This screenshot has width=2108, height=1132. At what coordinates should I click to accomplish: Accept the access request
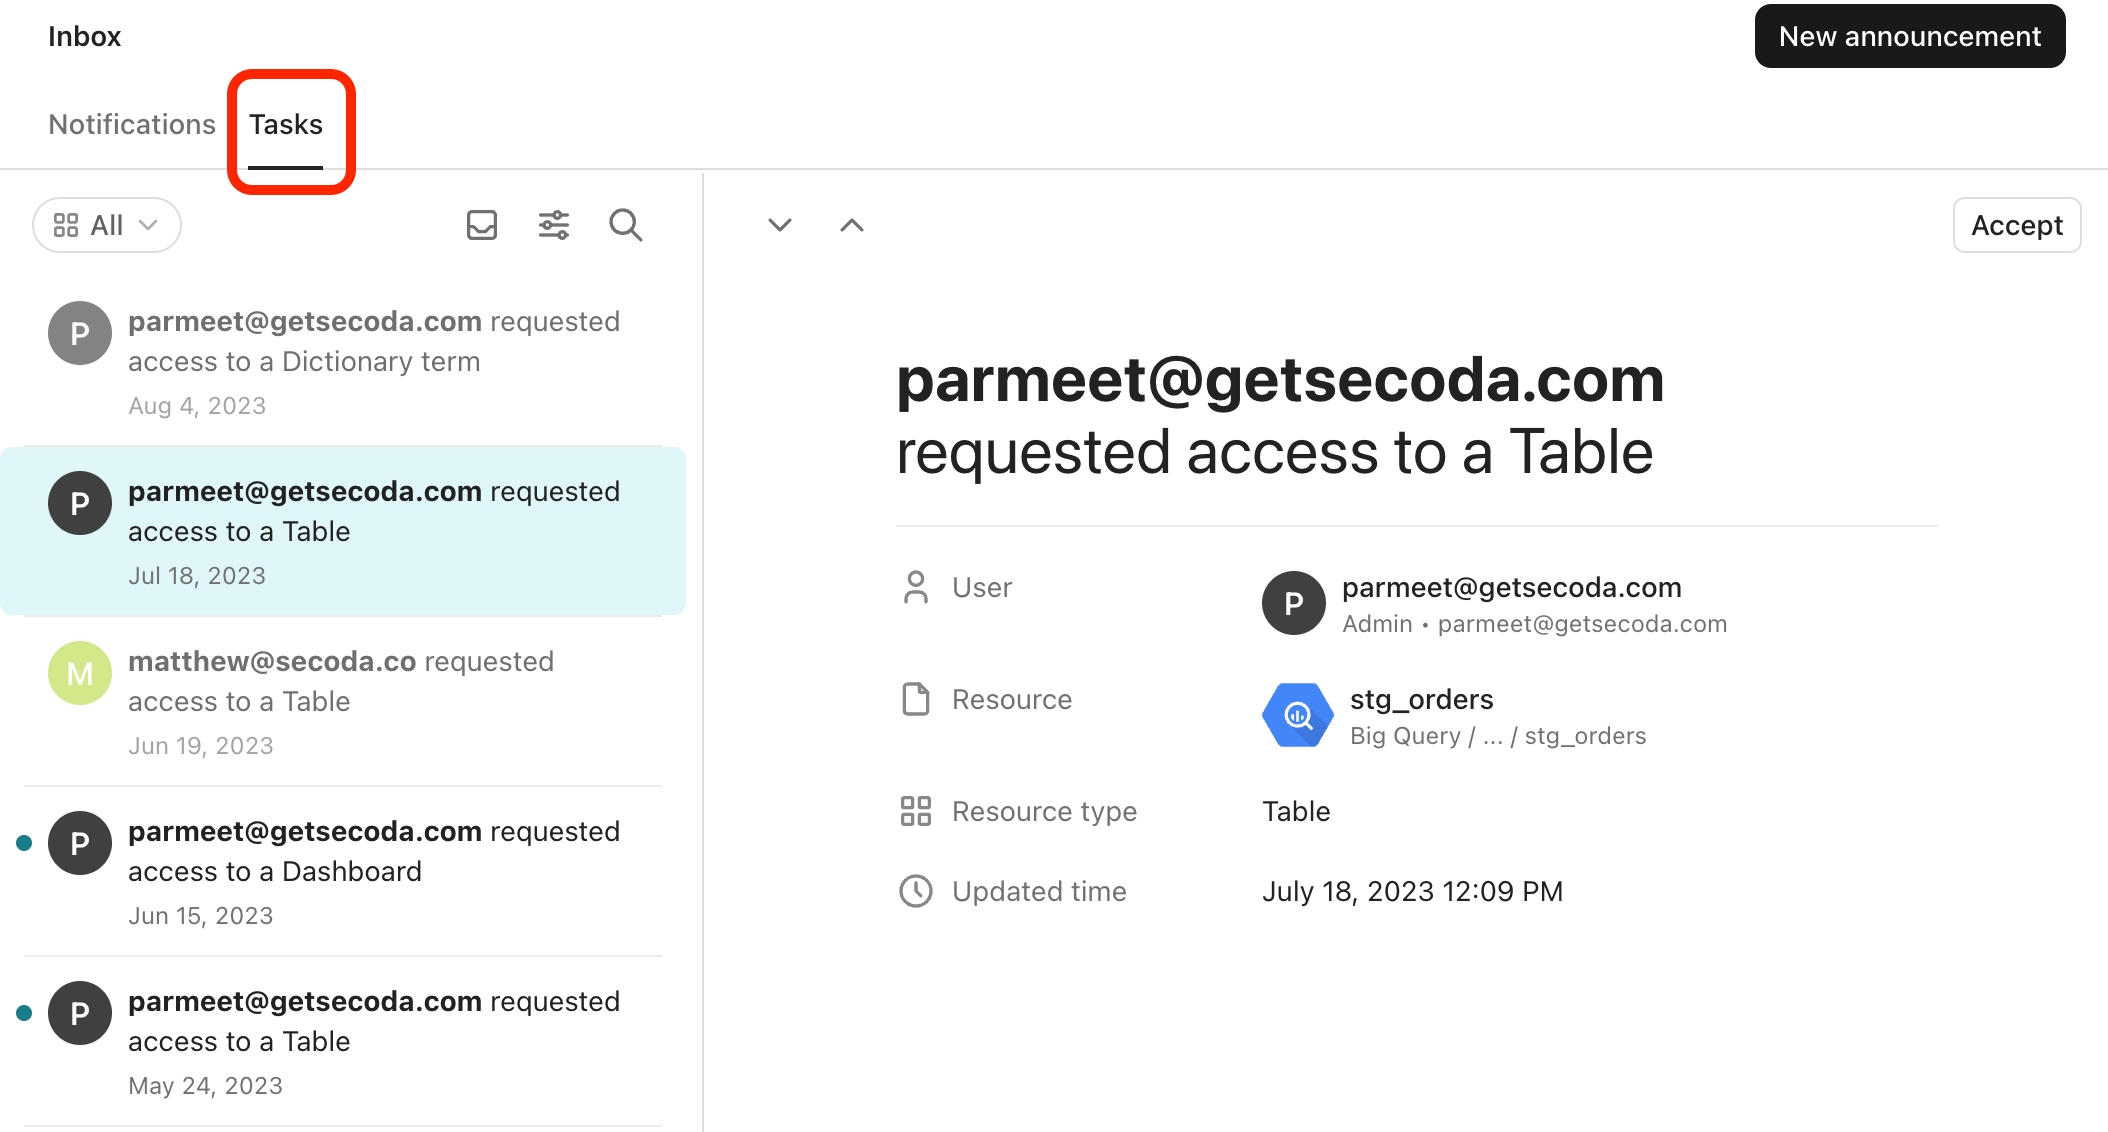(x=2017, y=225)
